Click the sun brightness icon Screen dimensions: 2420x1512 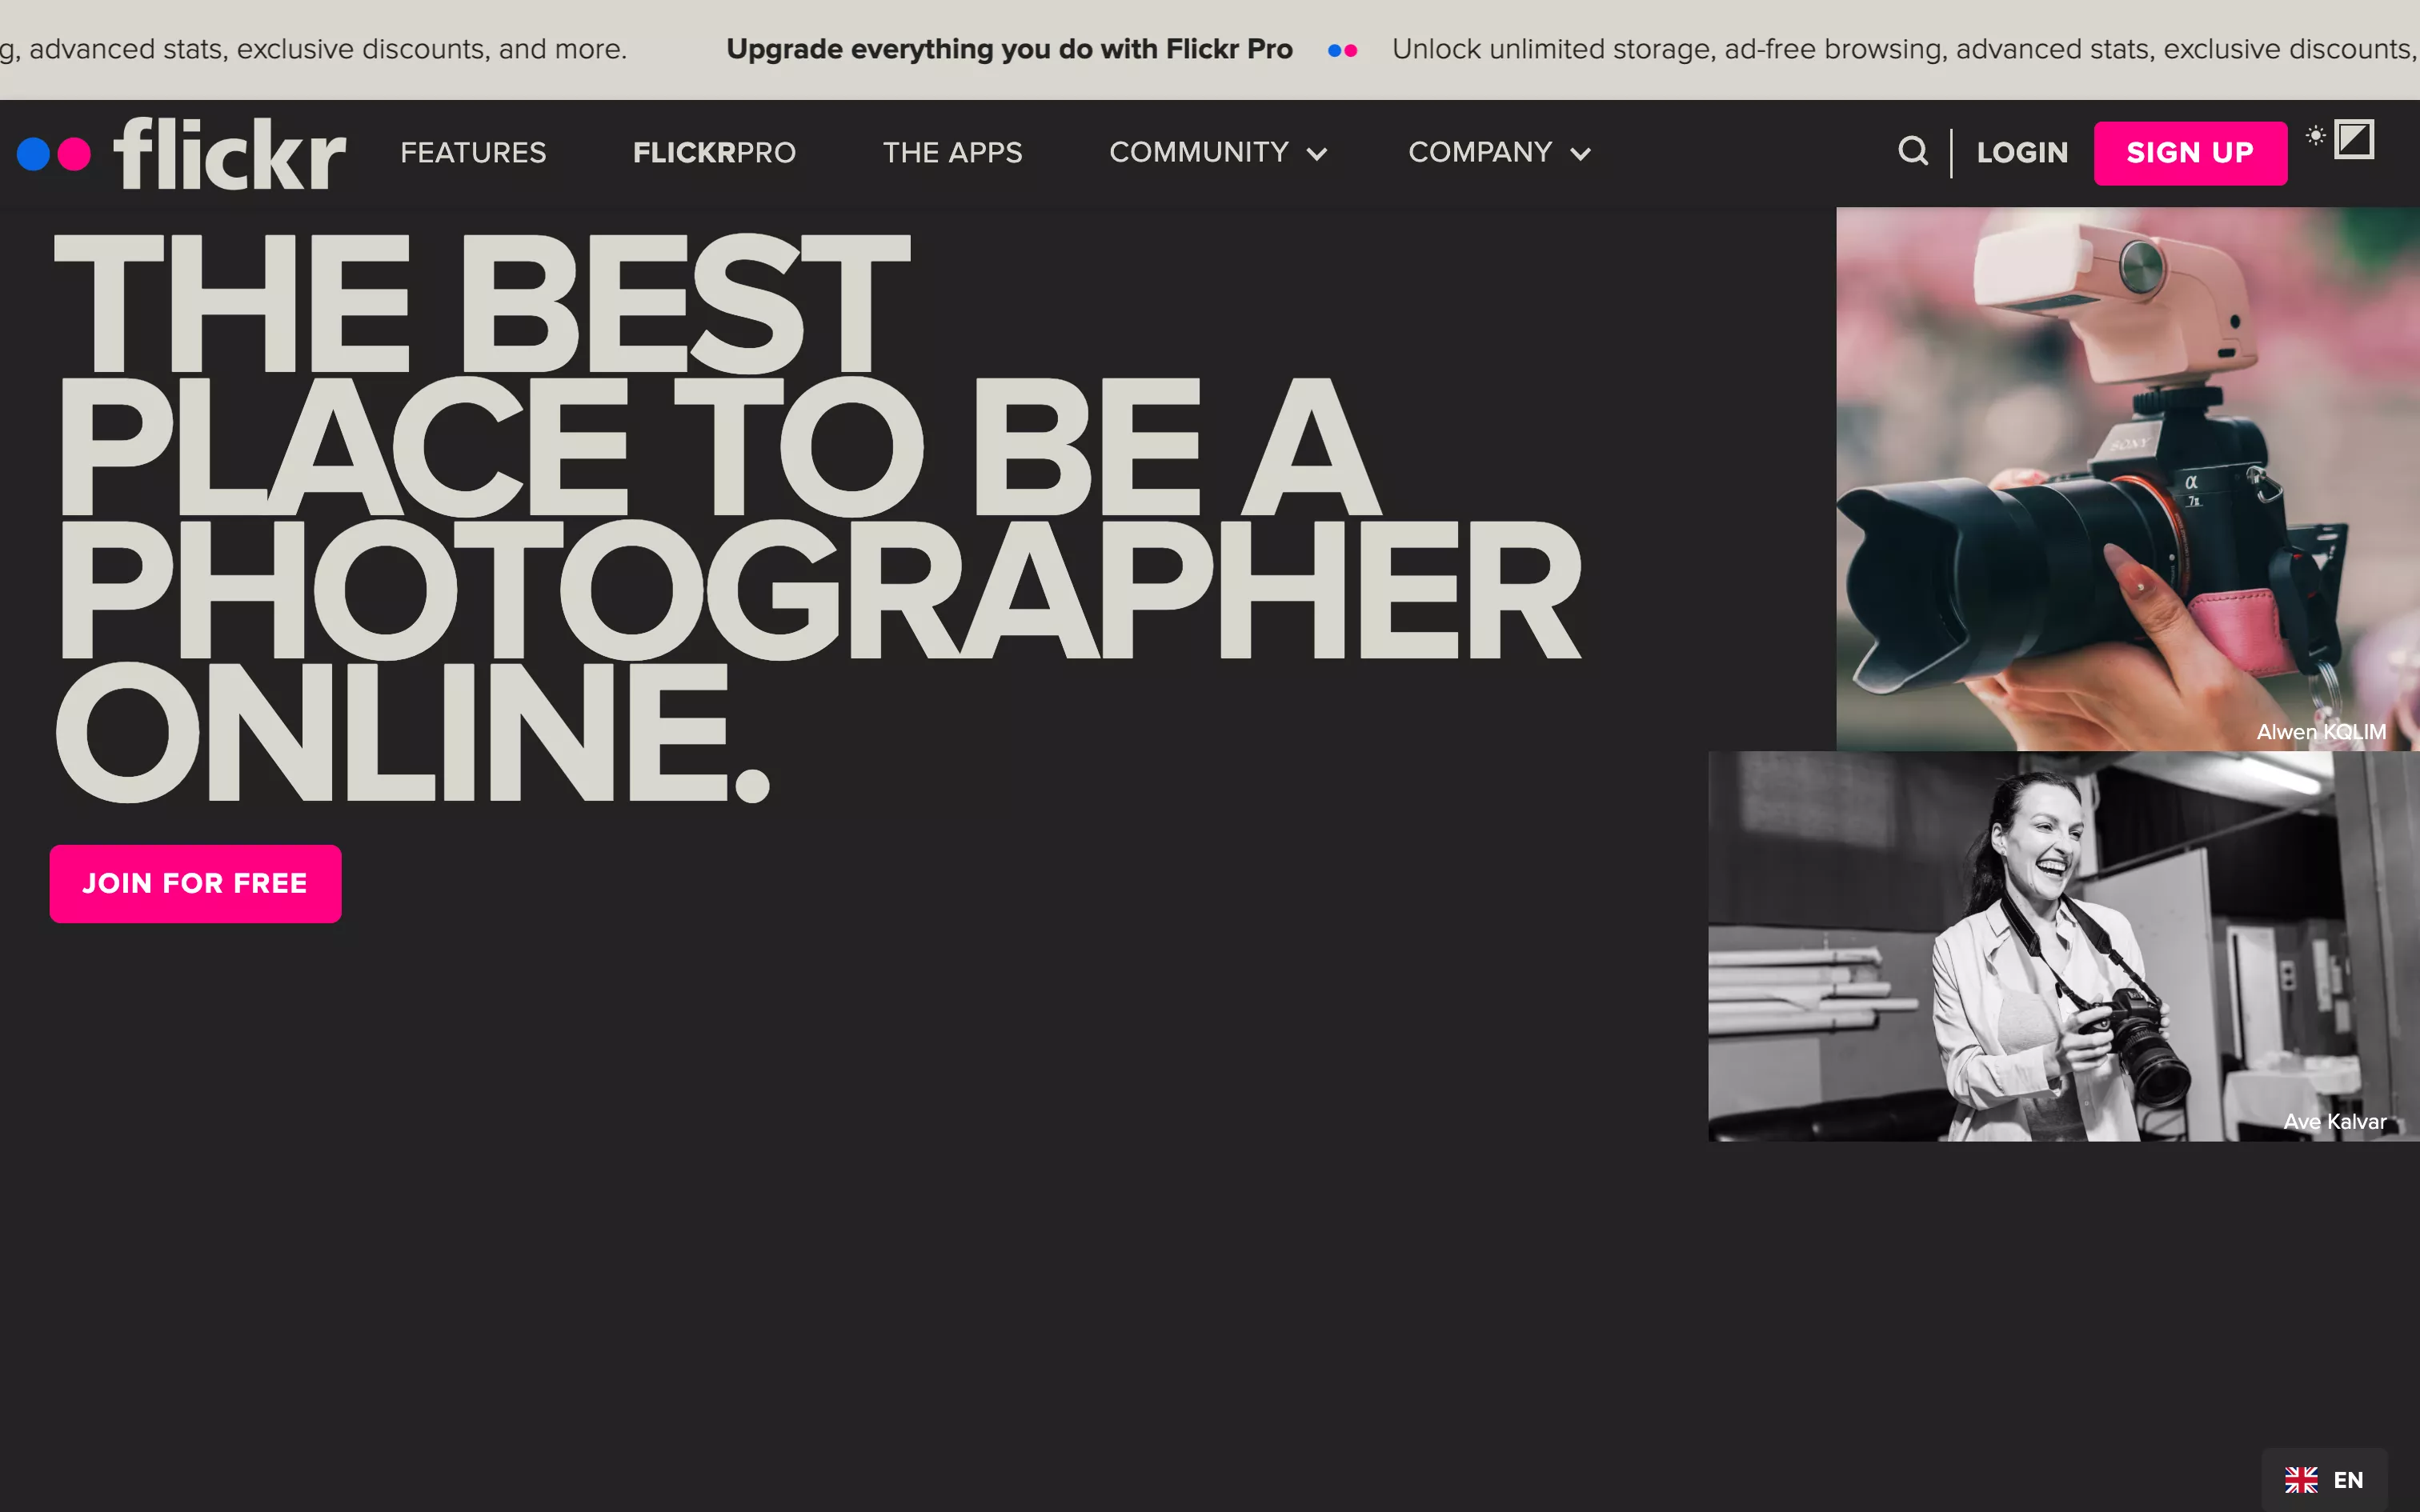[2315, 135]
